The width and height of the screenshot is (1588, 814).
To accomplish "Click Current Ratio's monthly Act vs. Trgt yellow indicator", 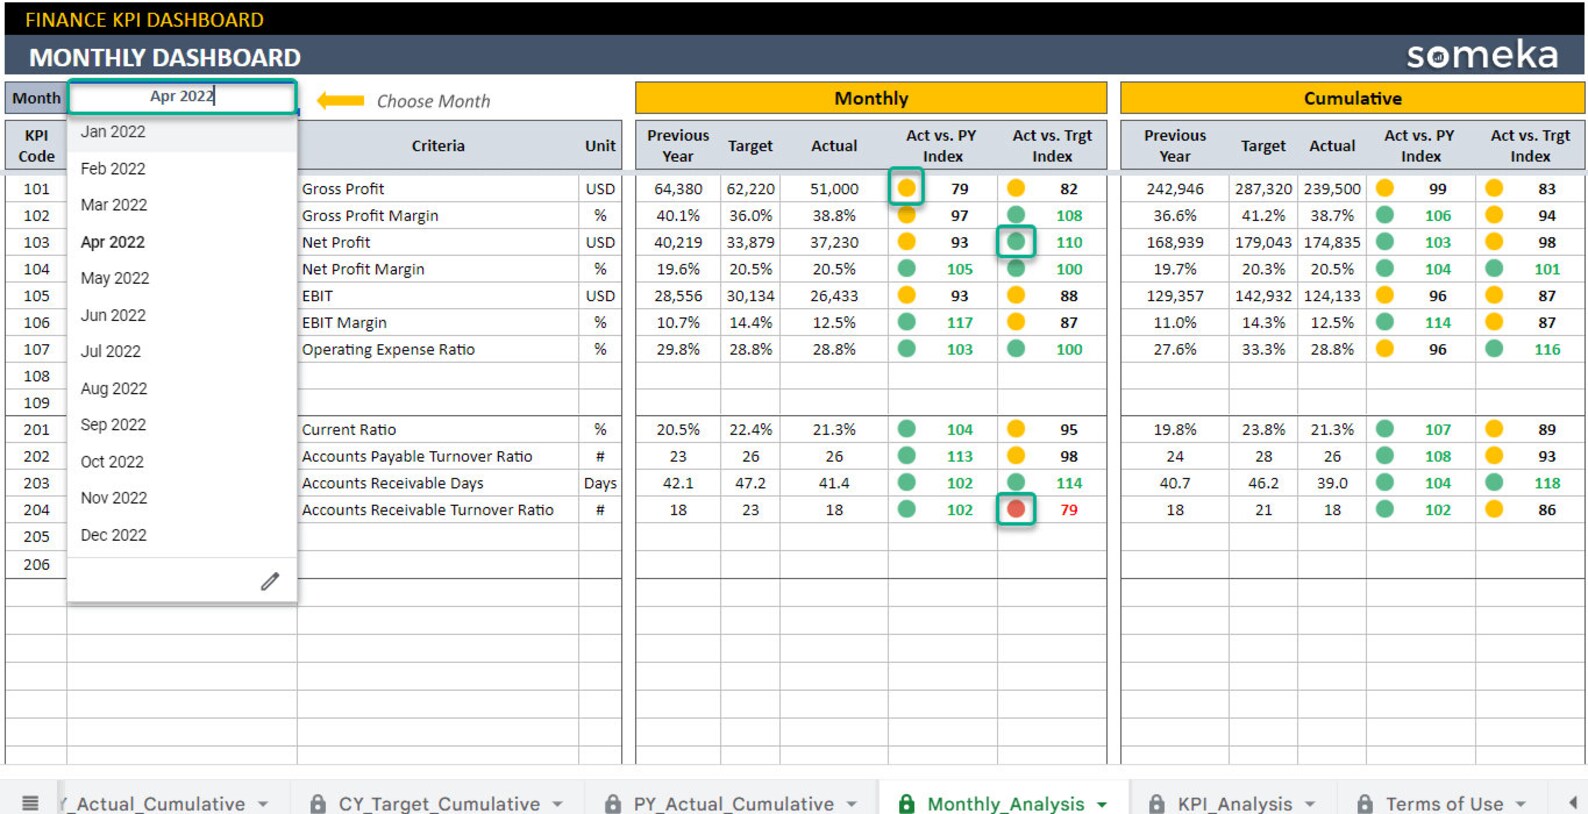I will pos(1016,429).
